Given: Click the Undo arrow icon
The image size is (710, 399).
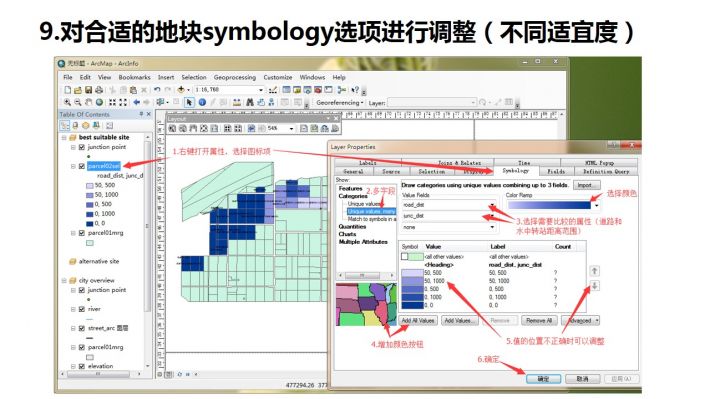Looking at the screenshot, I should pos(157,90).
